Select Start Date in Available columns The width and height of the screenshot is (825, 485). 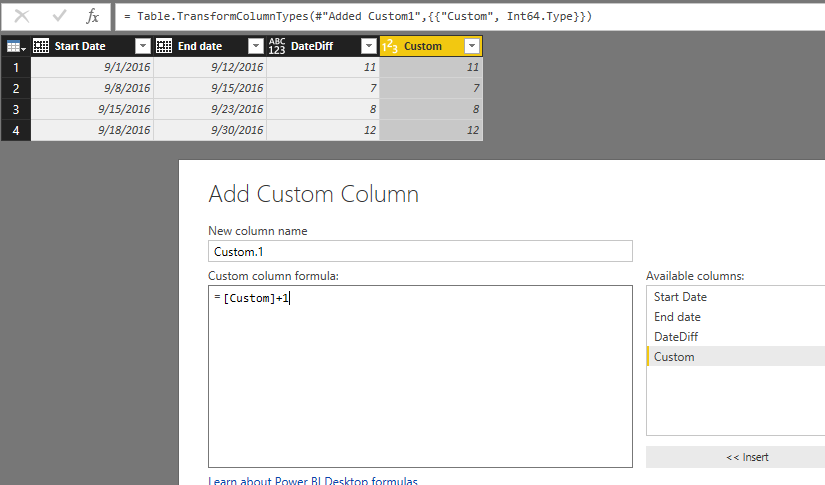[x=736, y=297]
